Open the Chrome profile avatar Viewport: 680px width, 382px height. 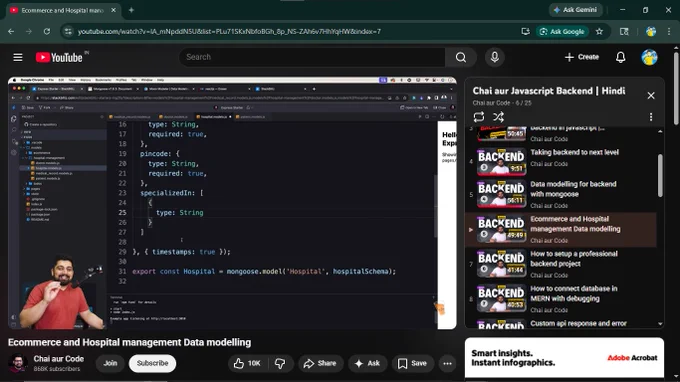(x=651, y=31)
